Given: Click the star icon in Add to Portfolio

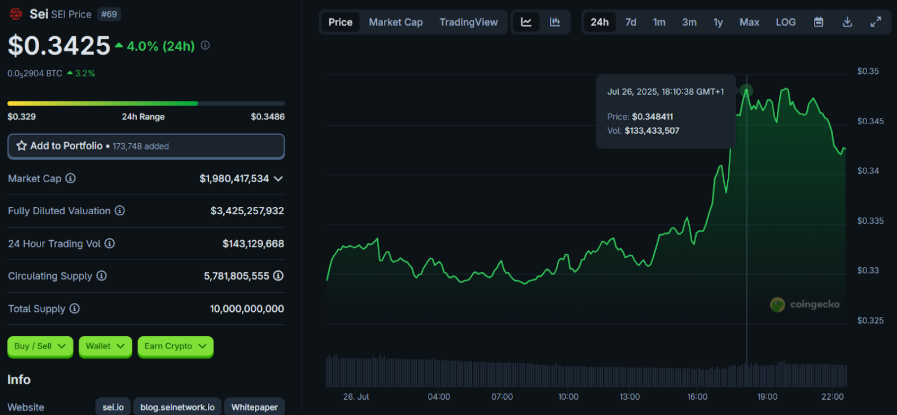Looking at the screenshot, I should 22,146.
